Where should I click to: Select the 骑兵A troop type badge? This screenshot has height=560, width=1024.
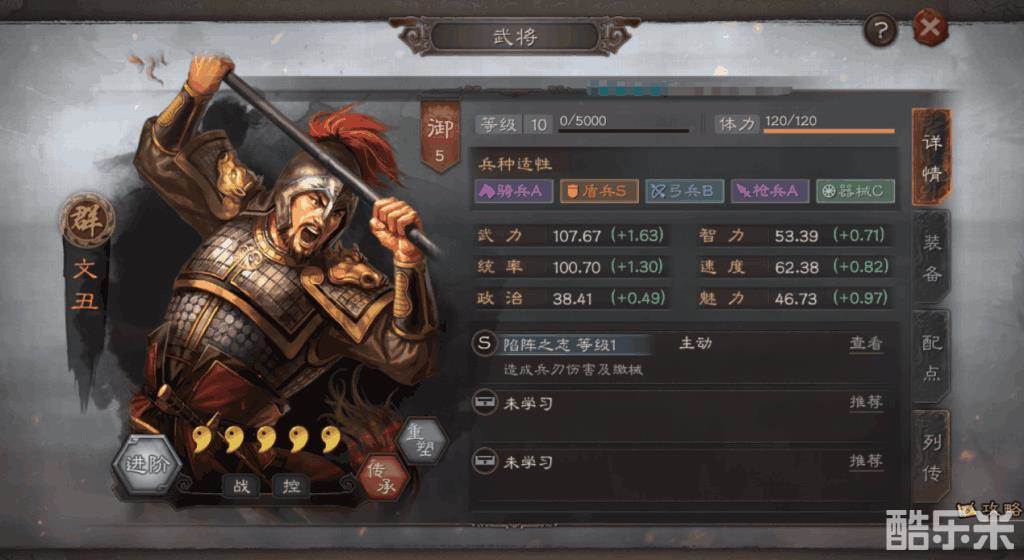513,191
